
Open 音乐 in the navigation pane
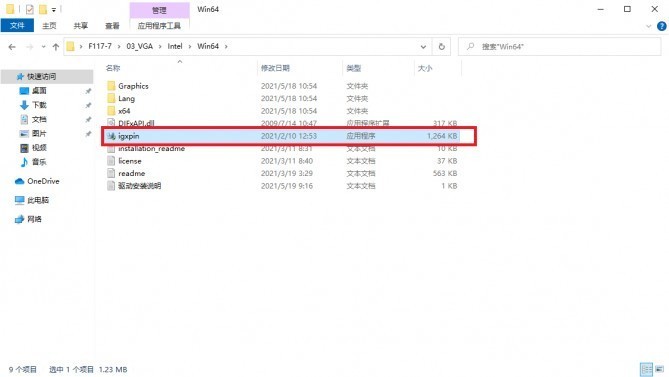point(39,162)
